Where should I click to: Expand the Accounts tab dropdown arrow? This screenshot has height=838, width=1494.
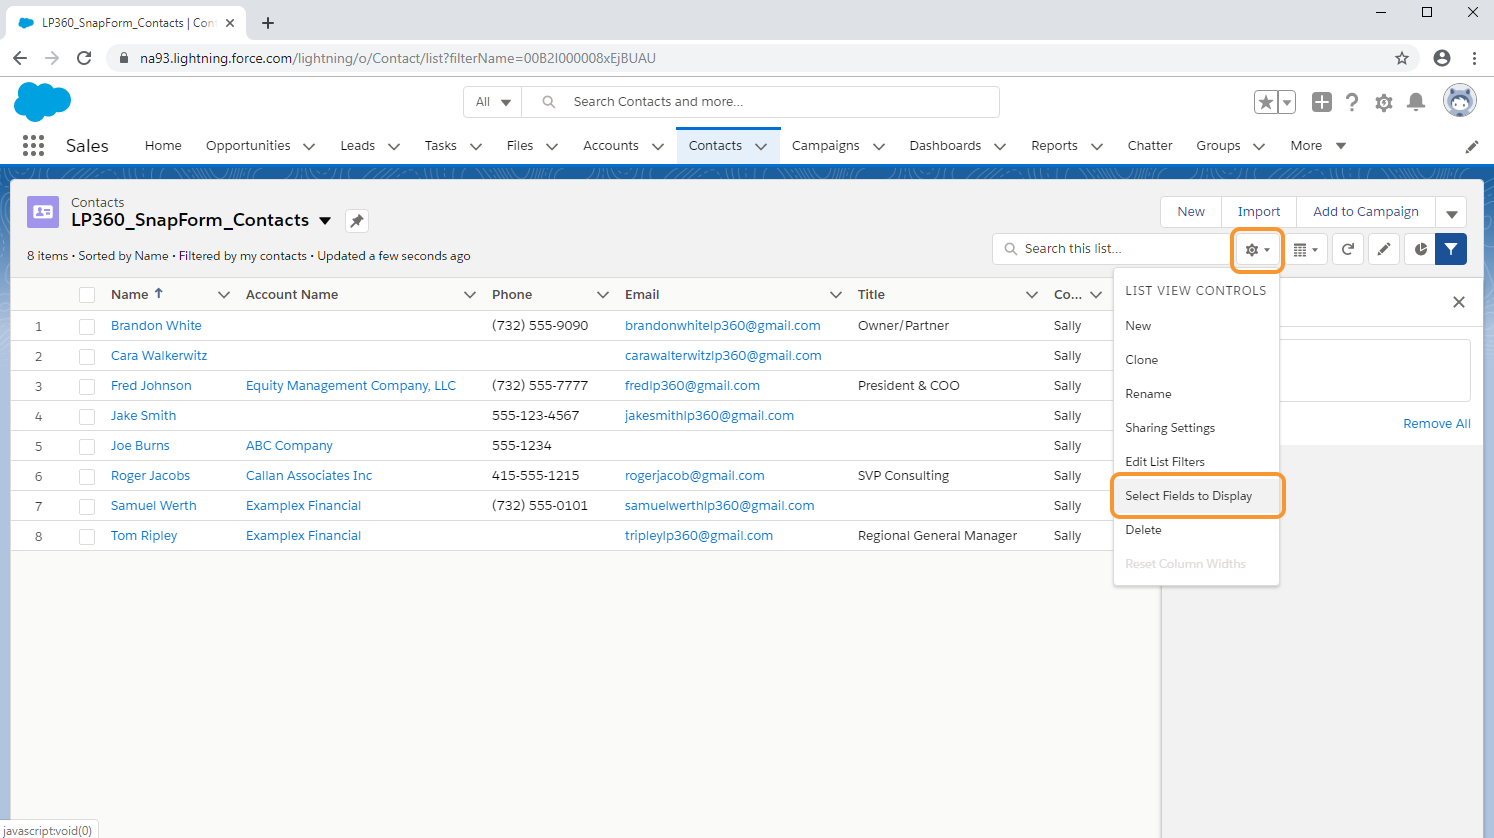click(658, 146)
